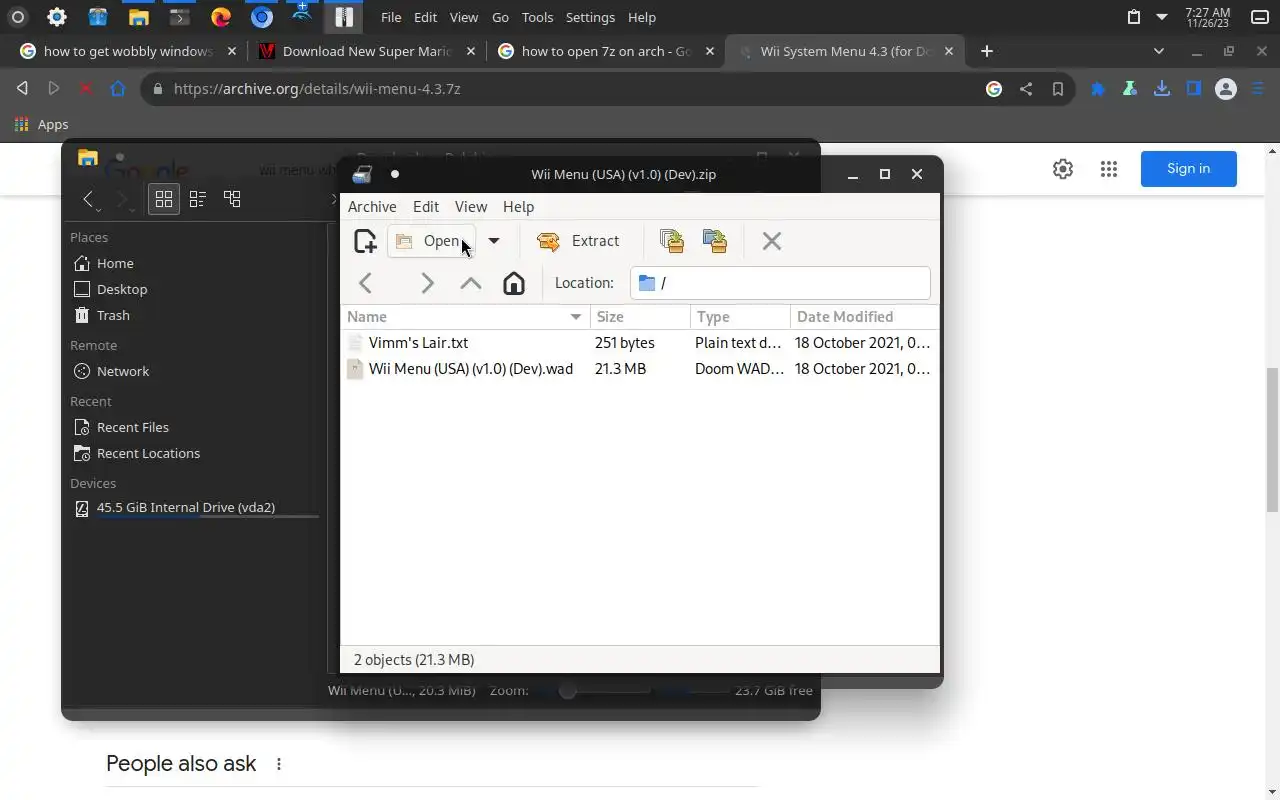
Task: Open the Apps bookmarks shortcut
Action: click(41, 125)
